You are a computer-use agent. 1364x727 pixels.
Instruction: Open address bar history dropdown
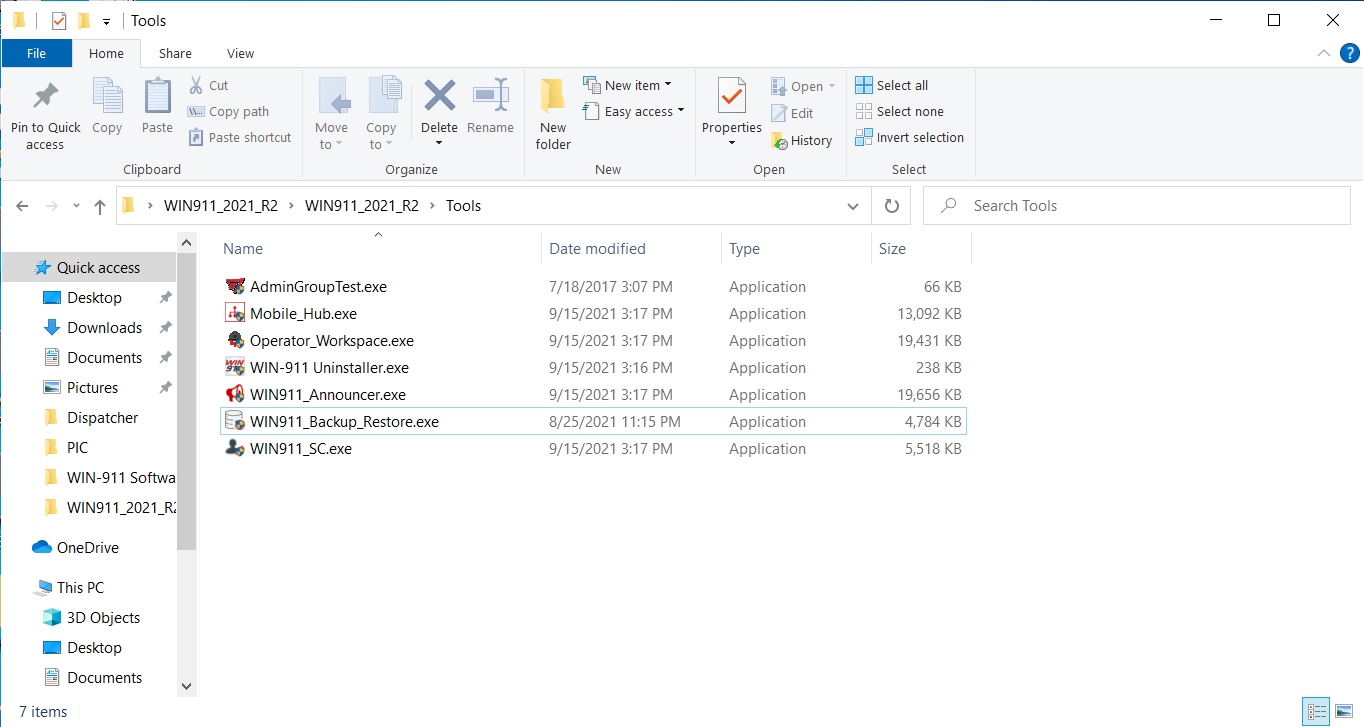pyautogui.click(x=853, y=206)
